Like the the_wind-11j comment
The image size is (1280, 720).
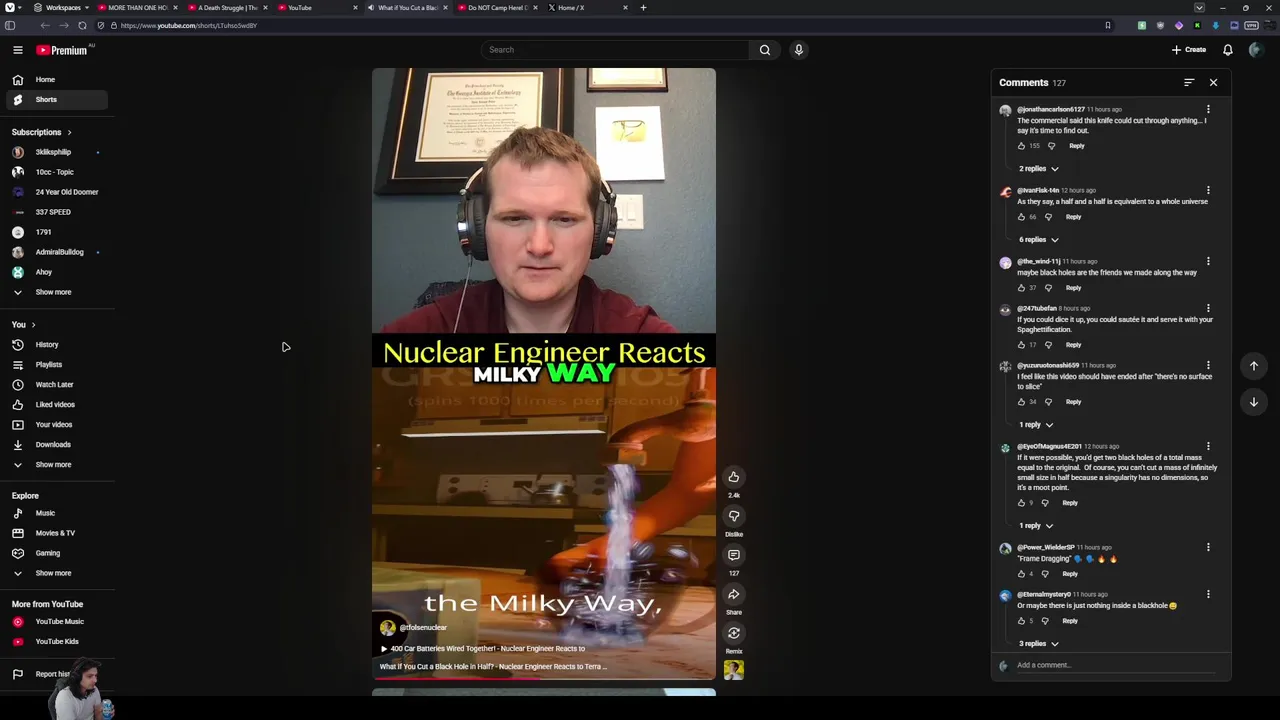1021,288
